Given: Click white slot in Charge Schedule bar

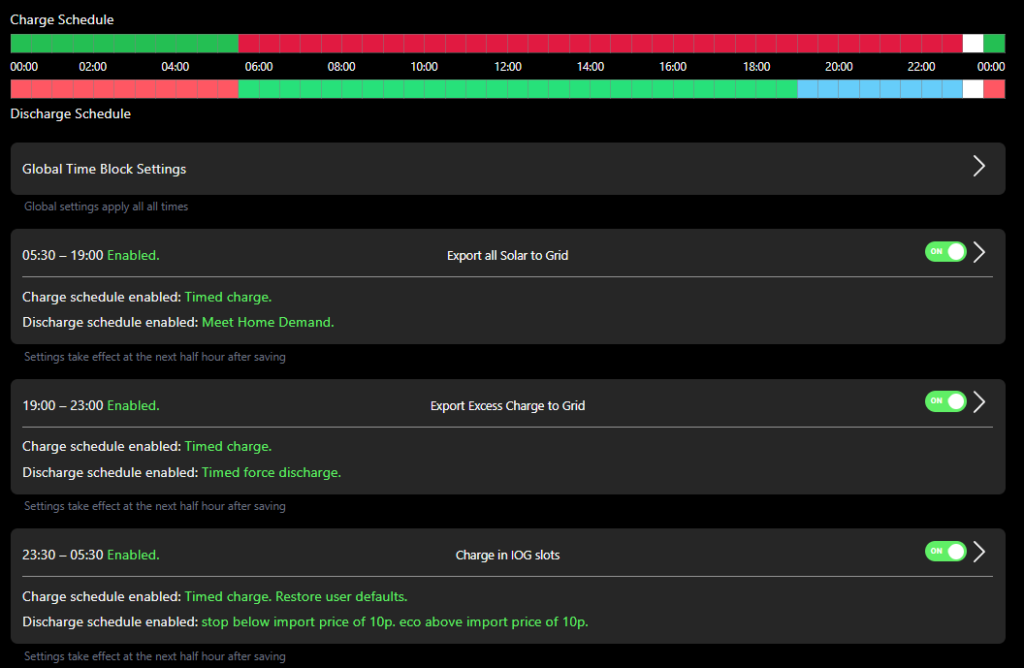Looking at the screenshot, I should pyautogui.click(x=972, y=43).
